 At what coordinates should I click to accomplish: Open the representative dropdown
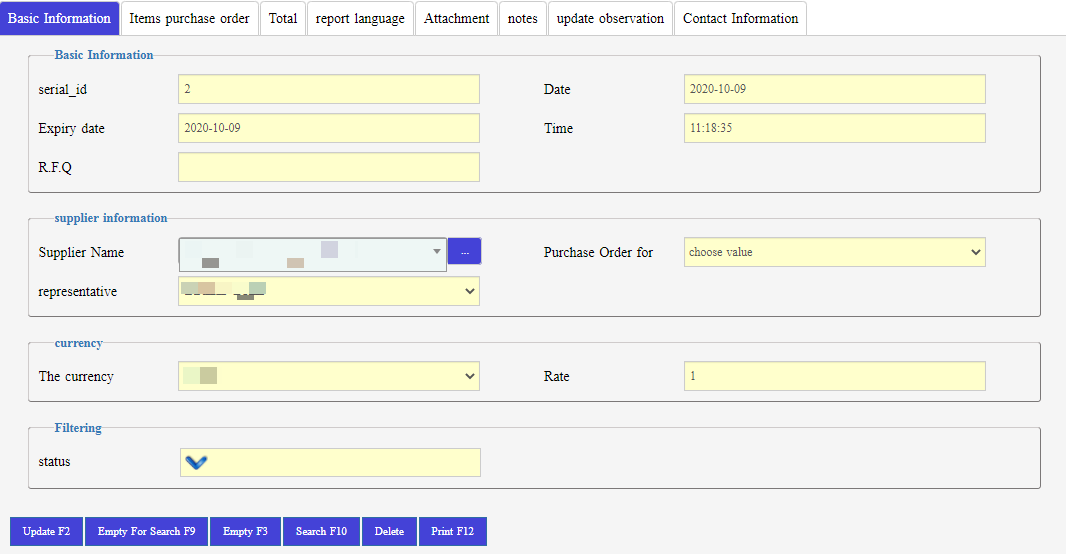point(328,291)
